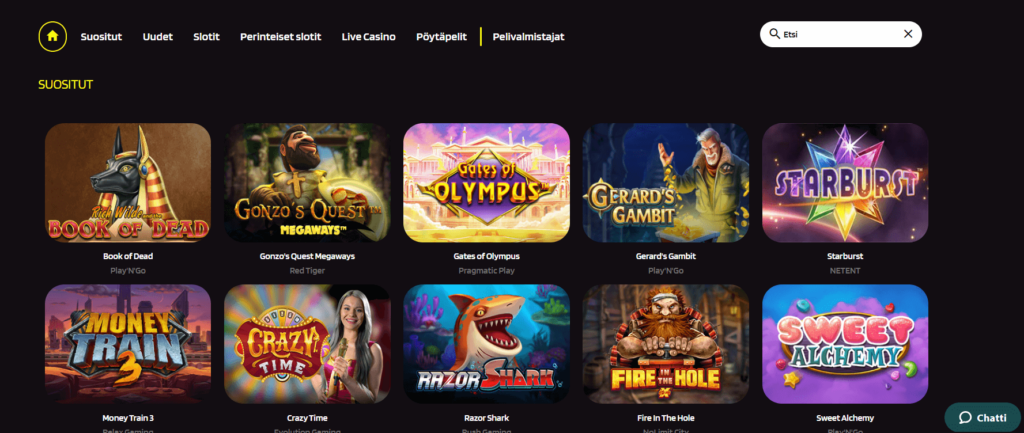Select the Slotit menu item
The width and height of the screenshot is (1024, 433).
pyautogui.click(x=206, y=37)
